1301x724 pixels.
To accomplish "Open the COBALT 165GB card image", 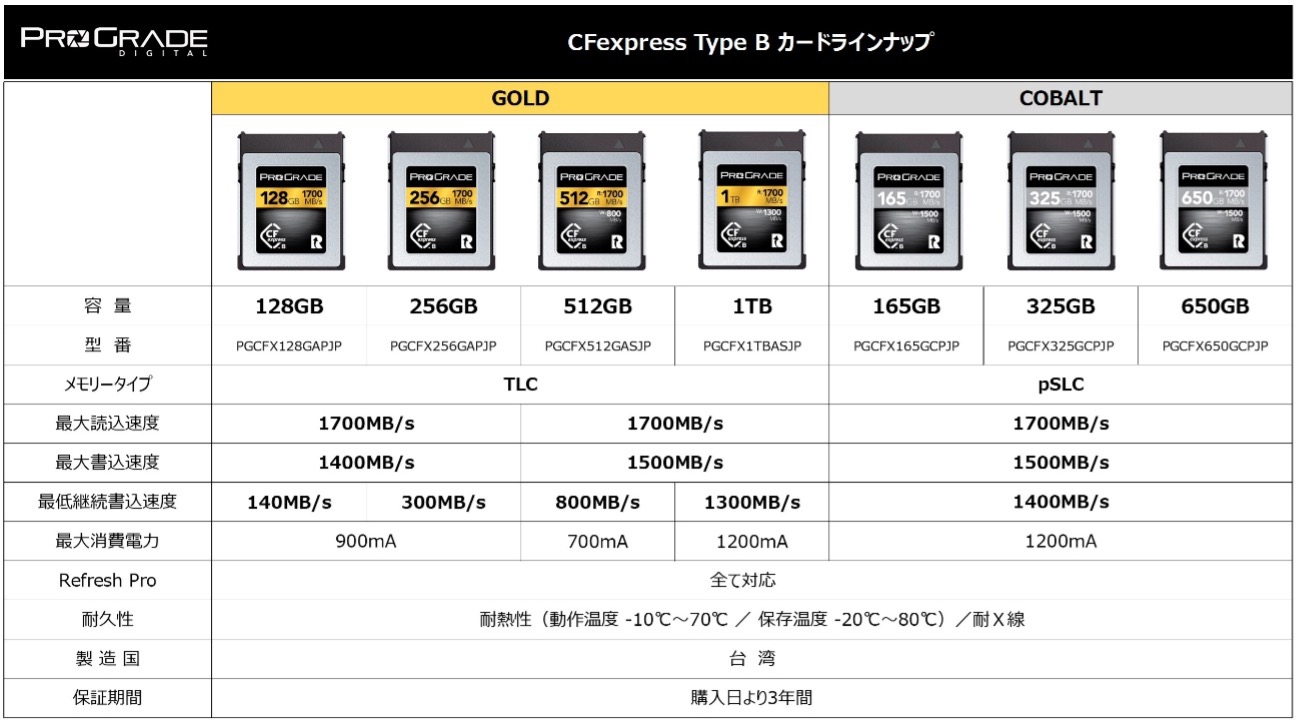I will tap(907, 203).
